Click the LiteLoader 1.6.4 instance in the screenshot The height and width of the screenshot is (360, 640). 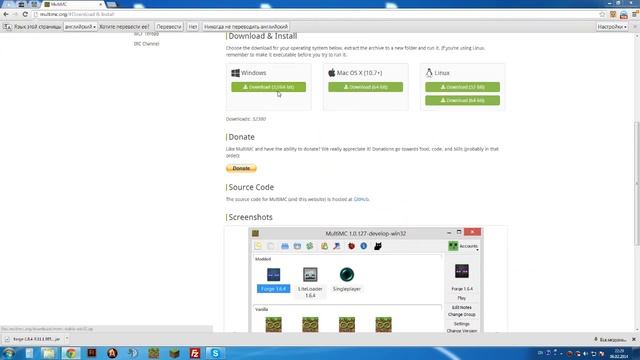(310, 282)
